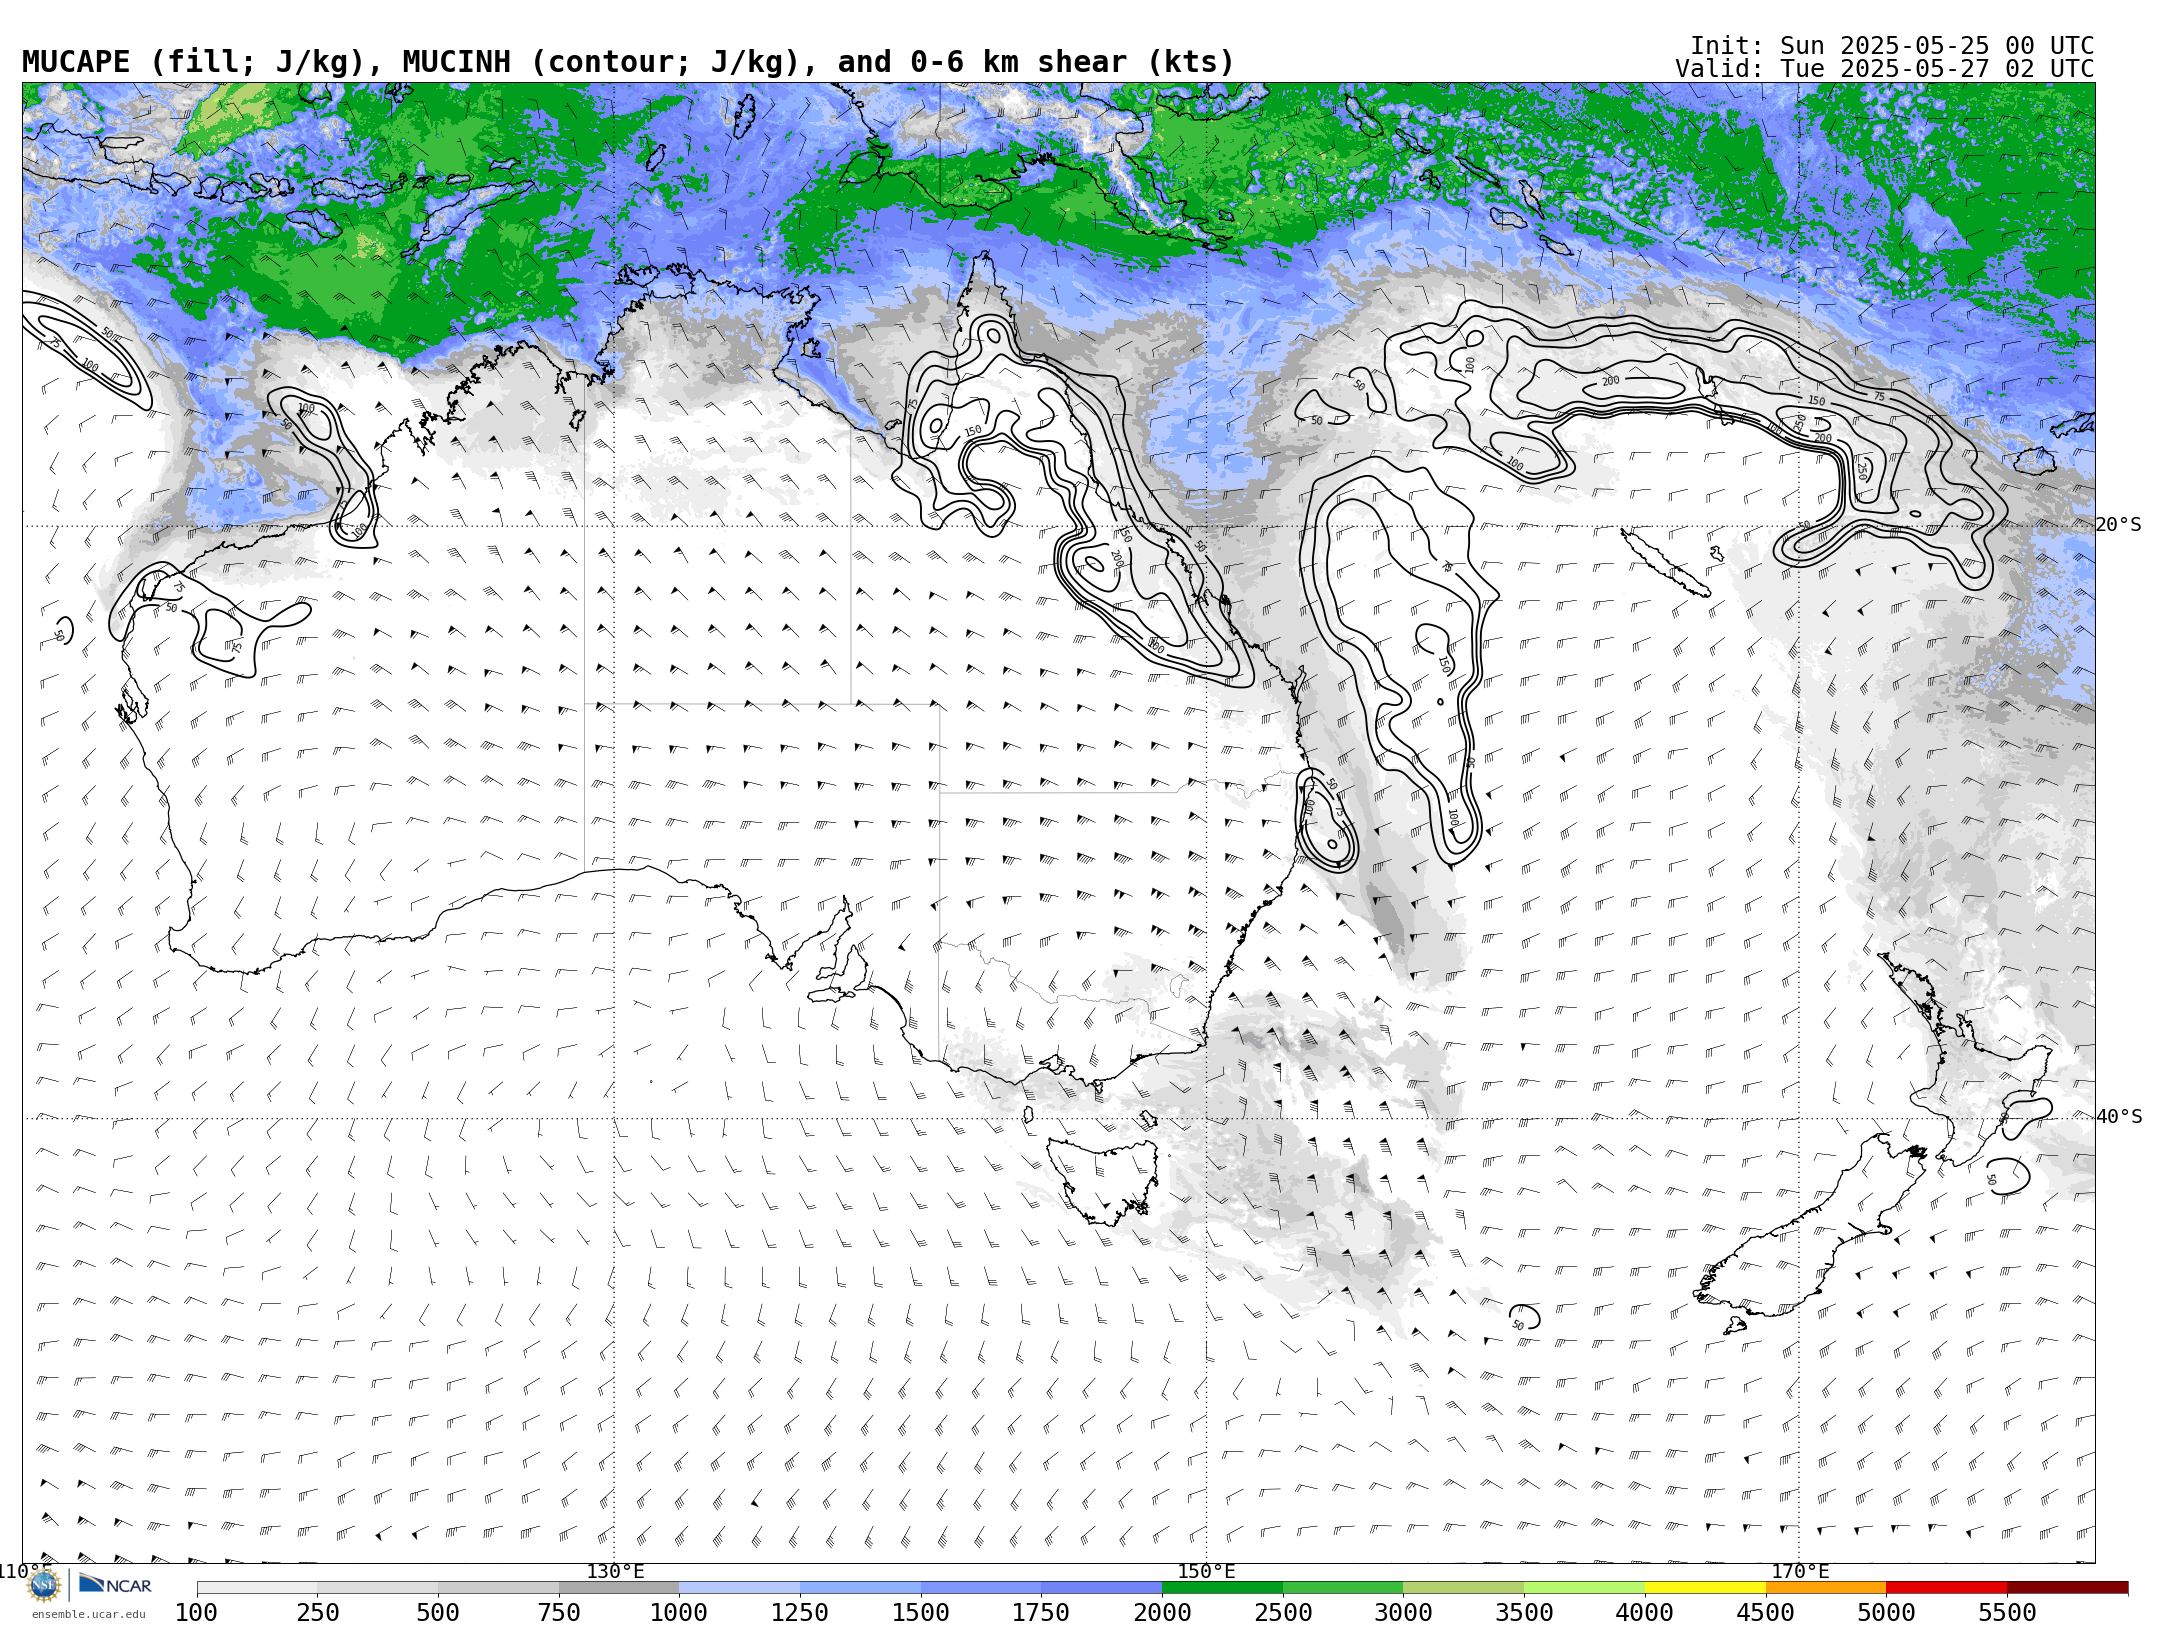
Task: Pick the yellow segment between 4000 and 4500
Action: point(1705,1588)
